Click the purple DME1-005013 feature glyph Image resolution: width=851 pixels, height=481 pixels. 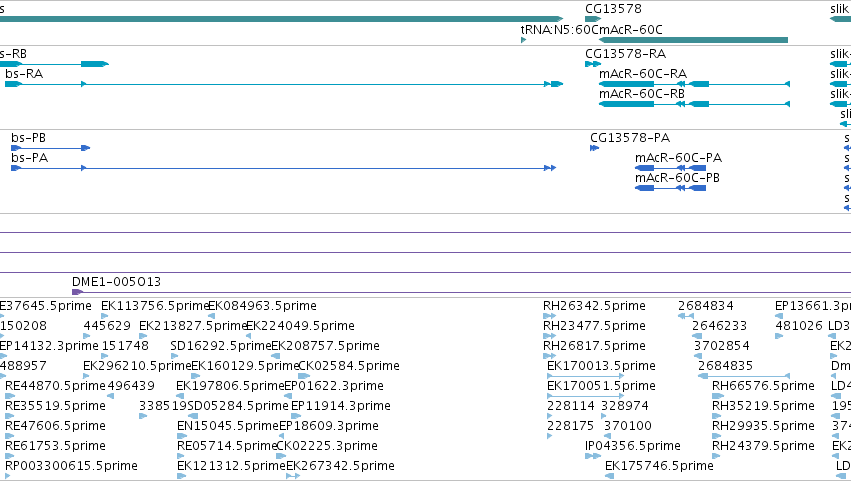(77, 292)
